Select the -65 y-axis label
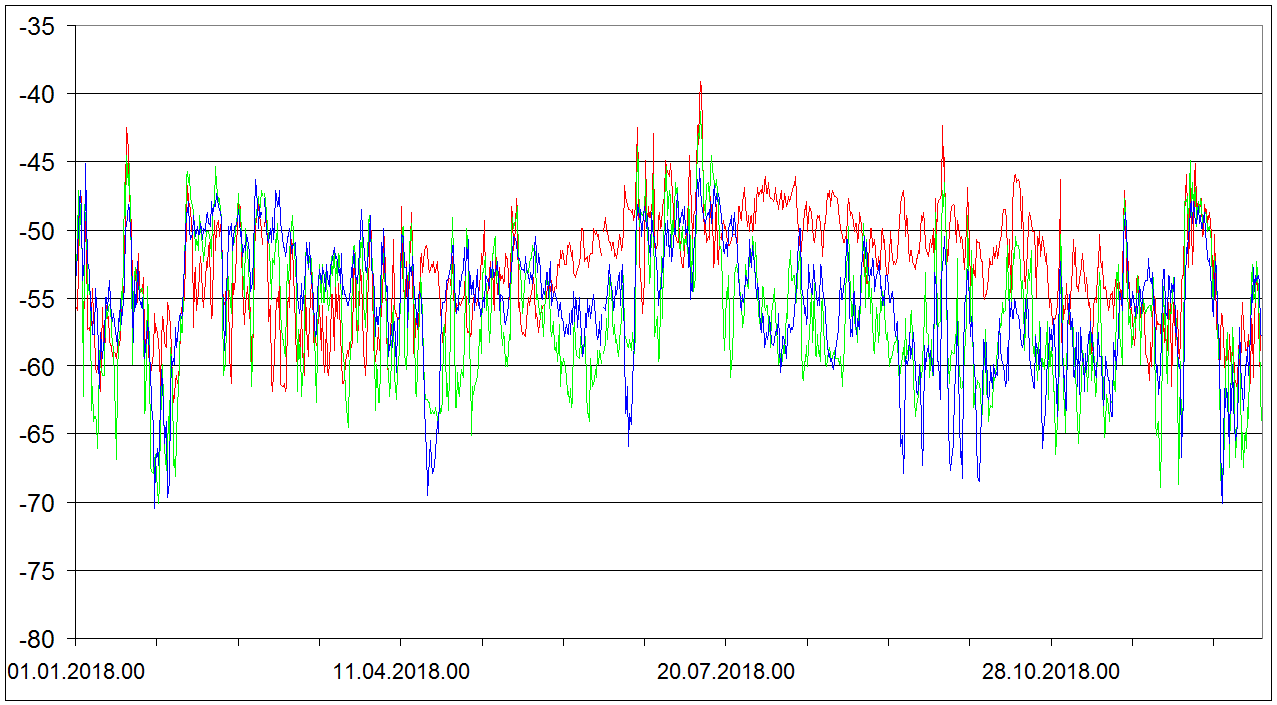Image resolution: width=1277 pixels, height=705 pixels. 39,434
